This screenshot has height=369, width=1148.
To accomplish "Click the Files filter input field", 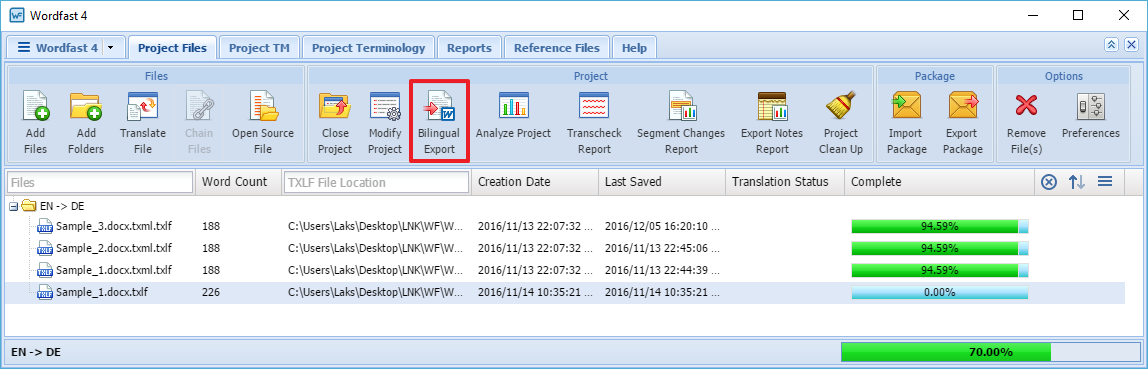I will pos(100,182).
